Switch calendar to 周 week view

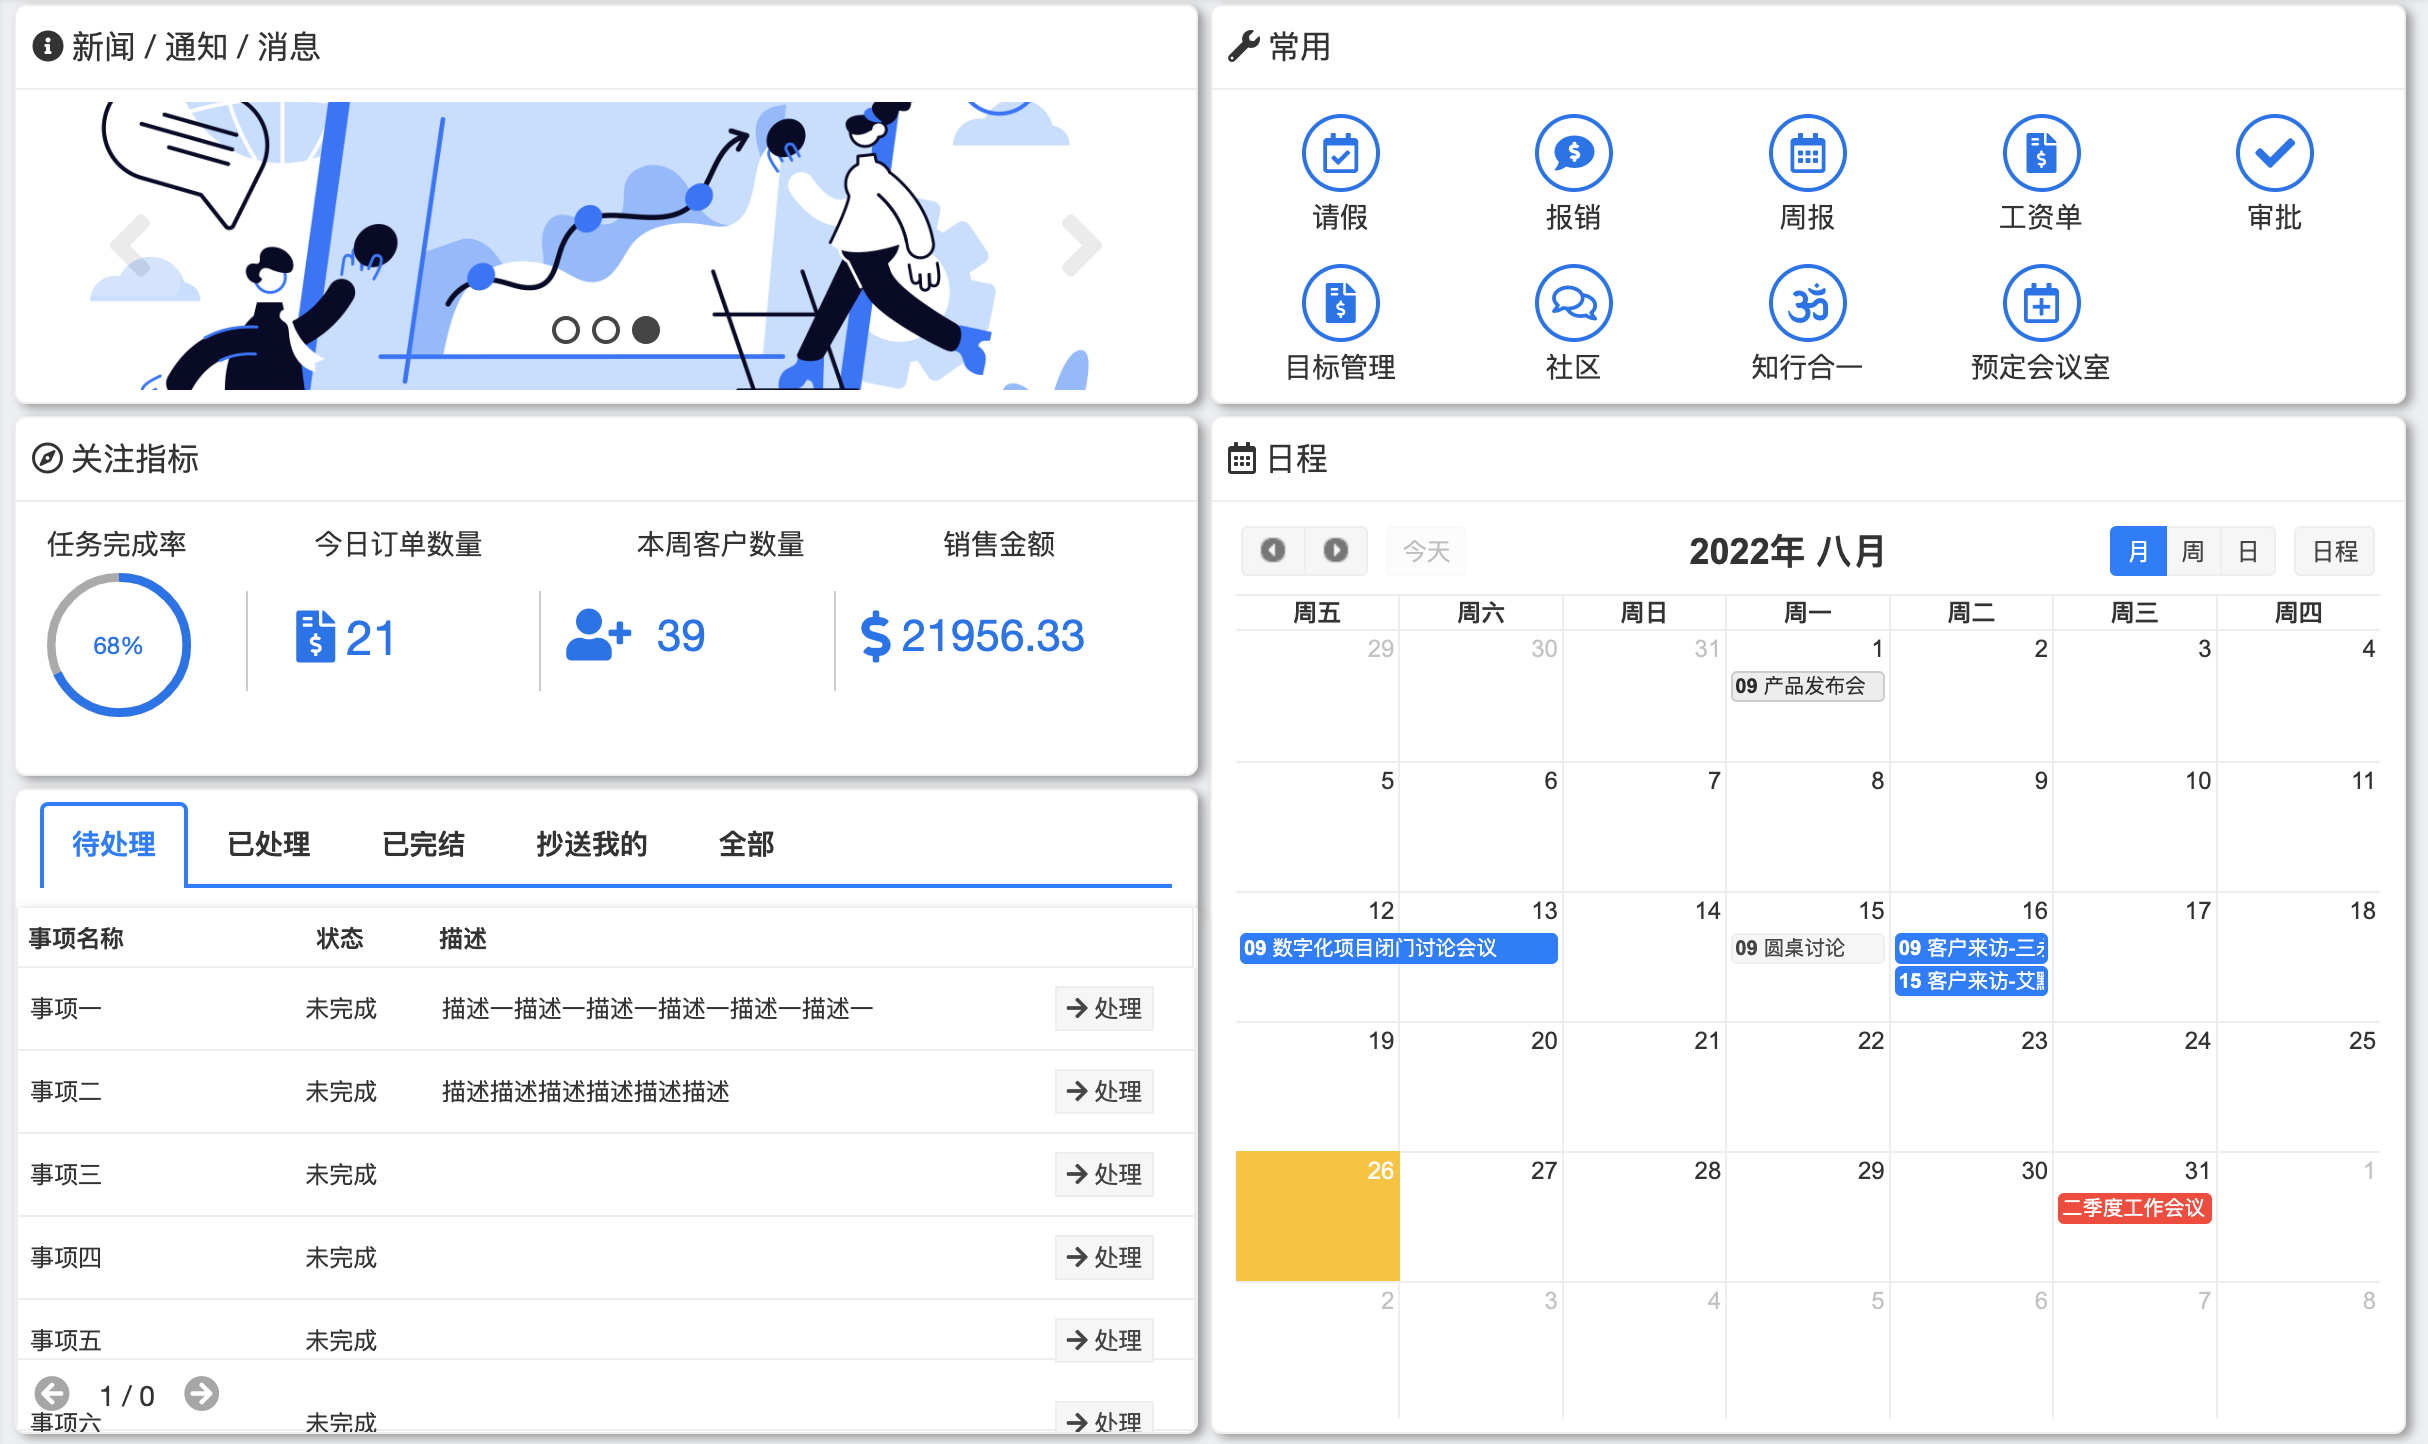(2192, 551)
